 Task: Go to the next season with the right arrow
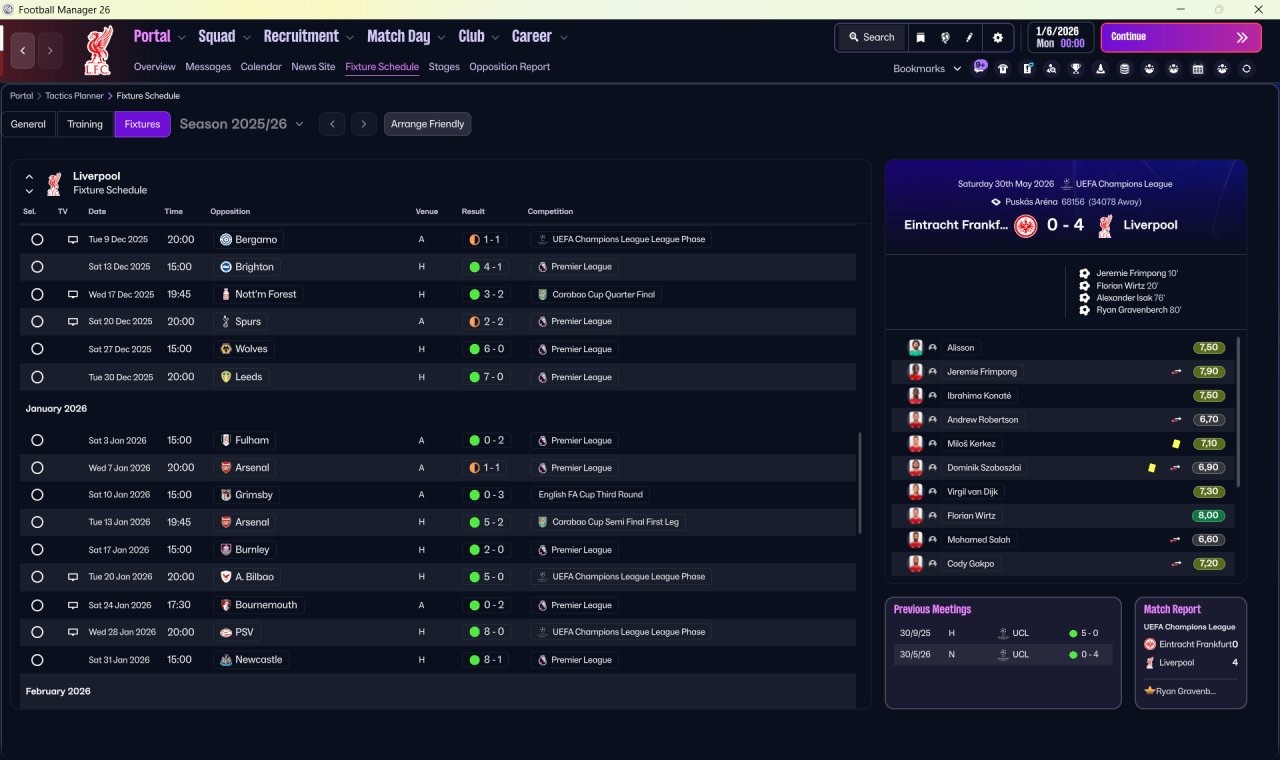coord(364,124)
